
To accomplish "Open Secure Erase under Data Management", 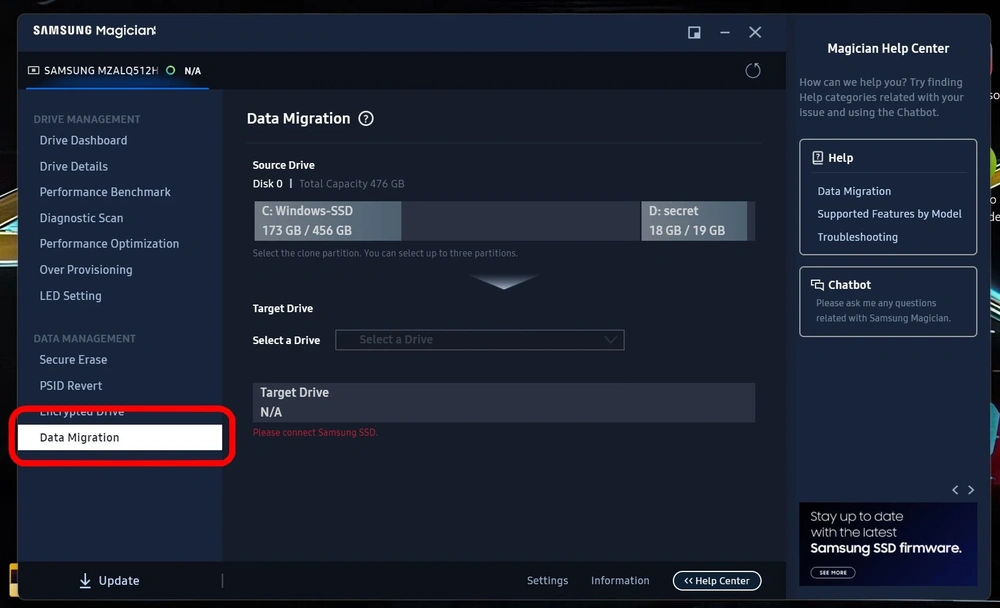I will [73, 360].
